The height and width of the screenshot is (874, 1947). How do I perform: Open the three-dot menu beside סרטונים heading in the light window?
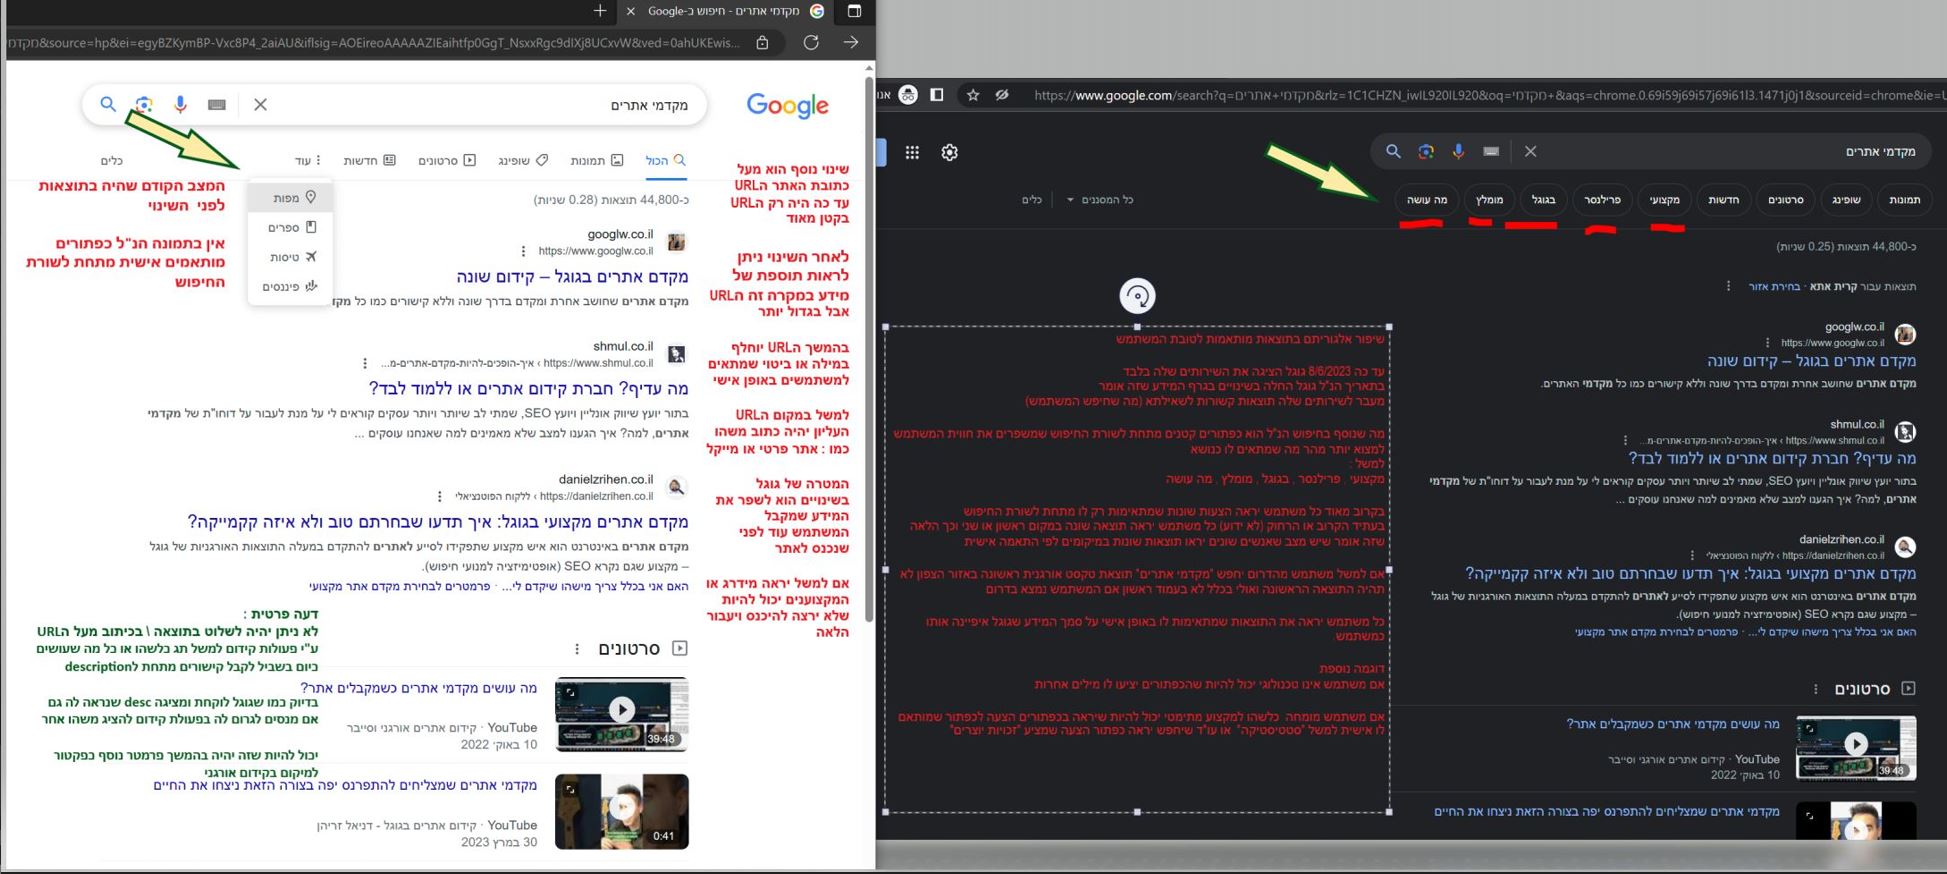pos(577,649)
